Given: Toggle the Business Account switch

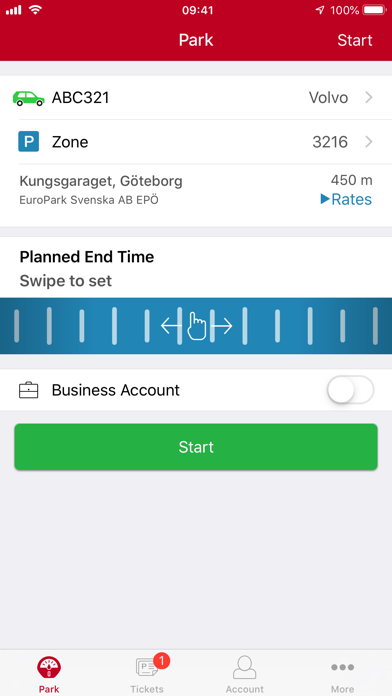Looking at the screenshot, I should [350, 390].
